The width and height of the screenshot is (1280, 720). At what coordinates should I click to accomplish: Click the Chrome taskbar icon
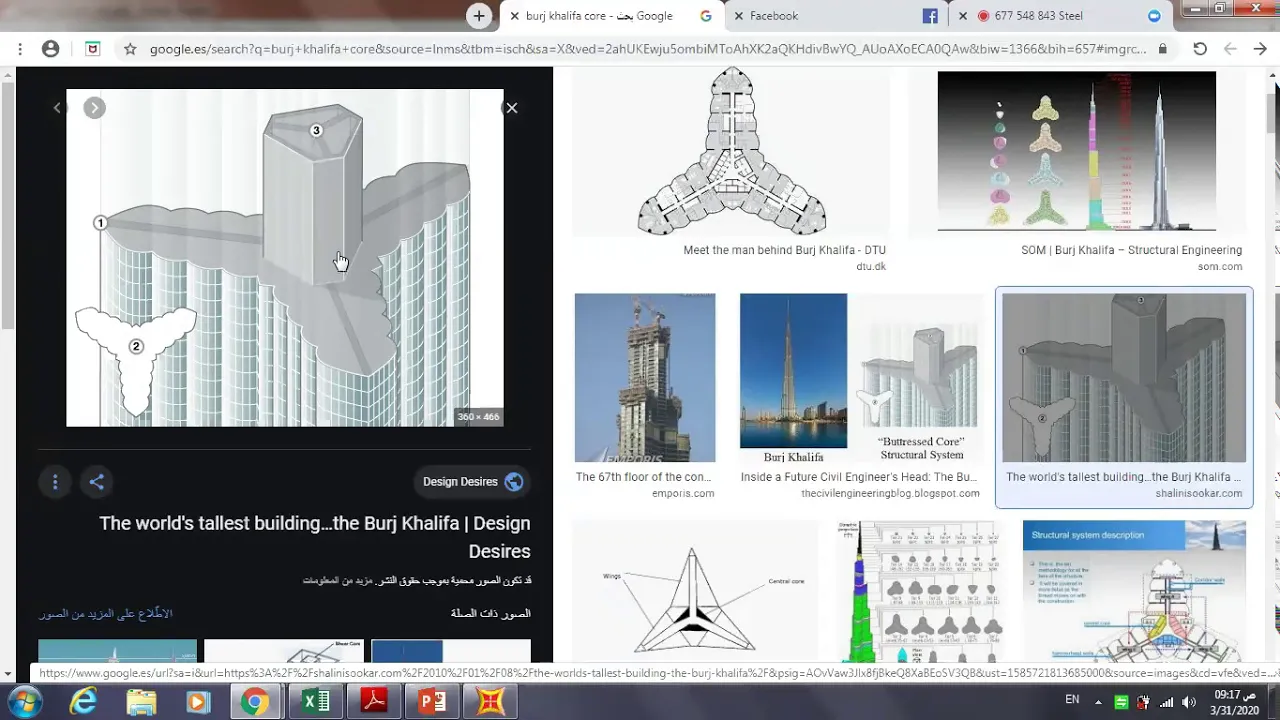pos(256,702)
